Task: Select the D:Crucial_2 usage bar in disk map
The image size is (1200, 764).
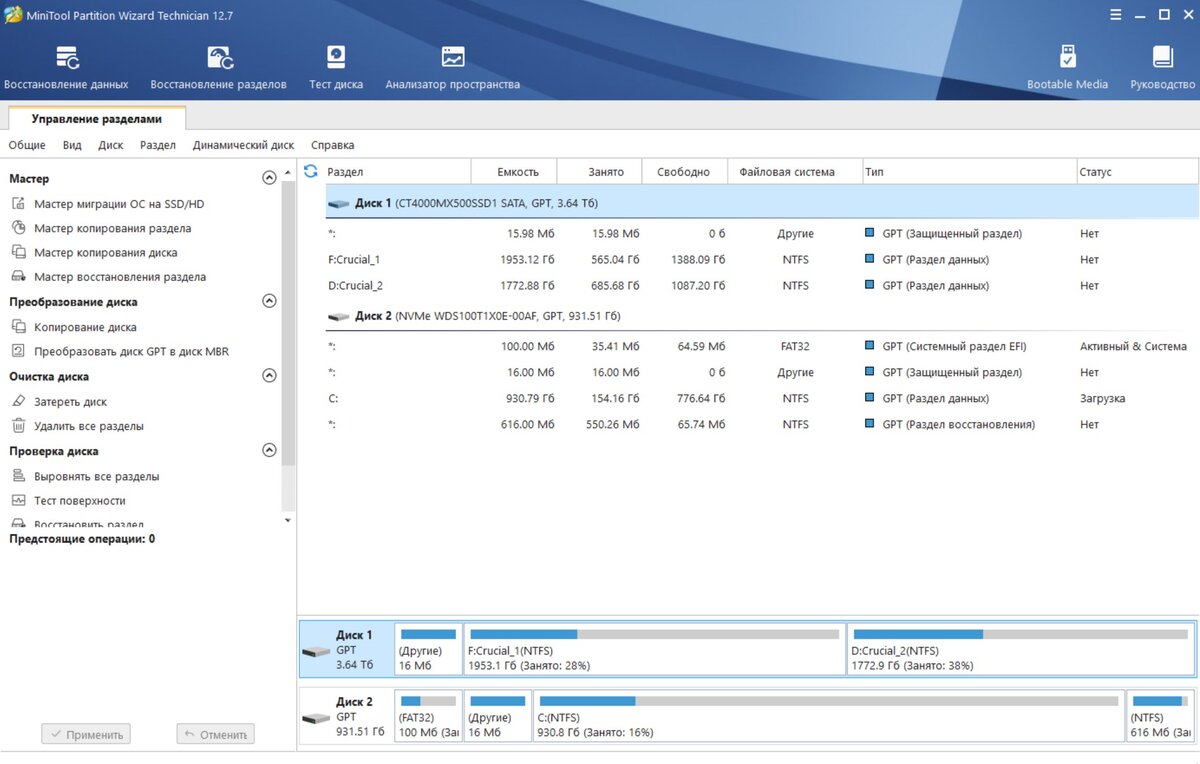Action: click(x=1021, y=634)
